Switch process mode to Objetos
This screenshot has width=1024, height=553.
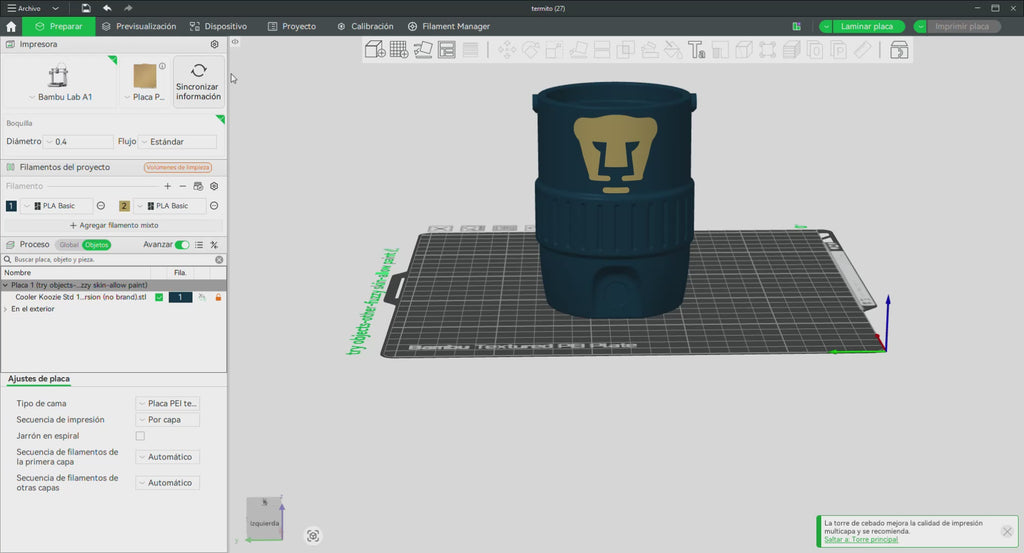coord(97,245)
